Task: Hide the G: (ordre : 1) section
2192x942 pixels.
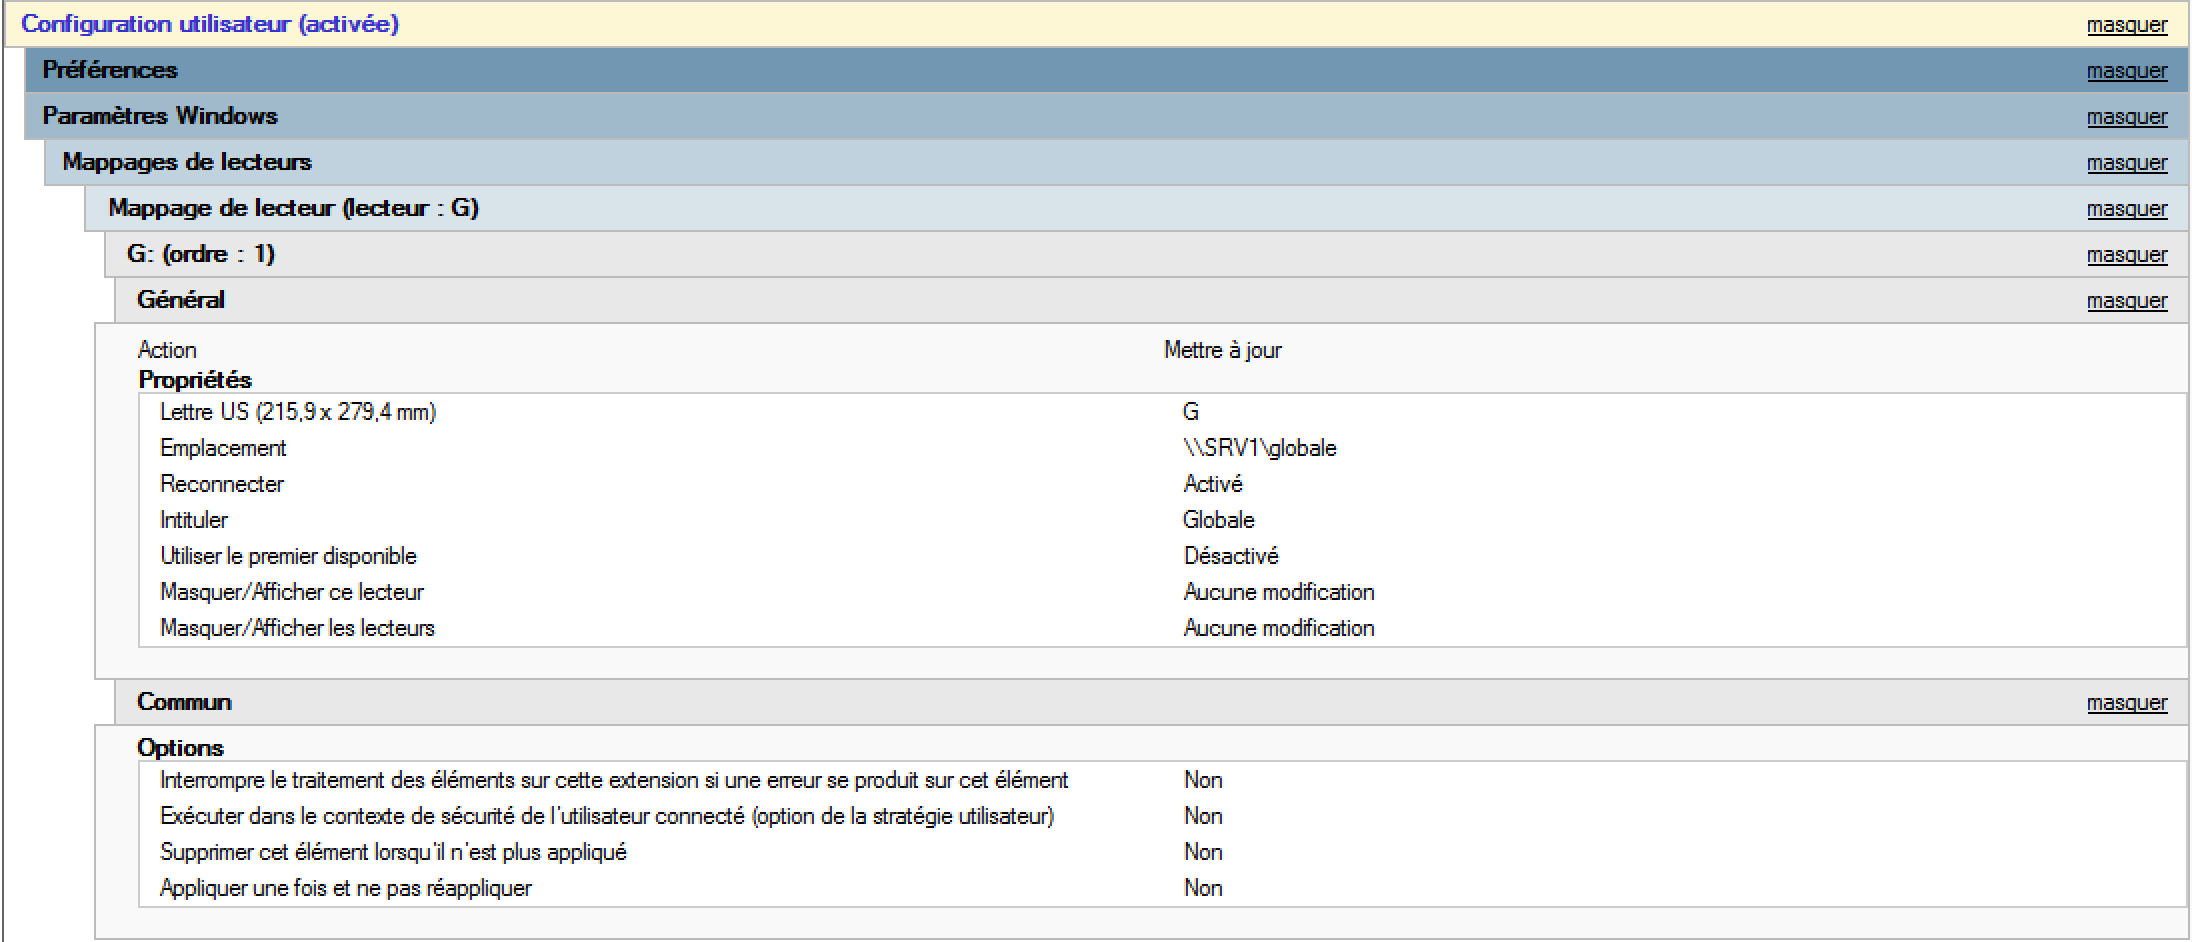Action: click(x=2126, y=255)
